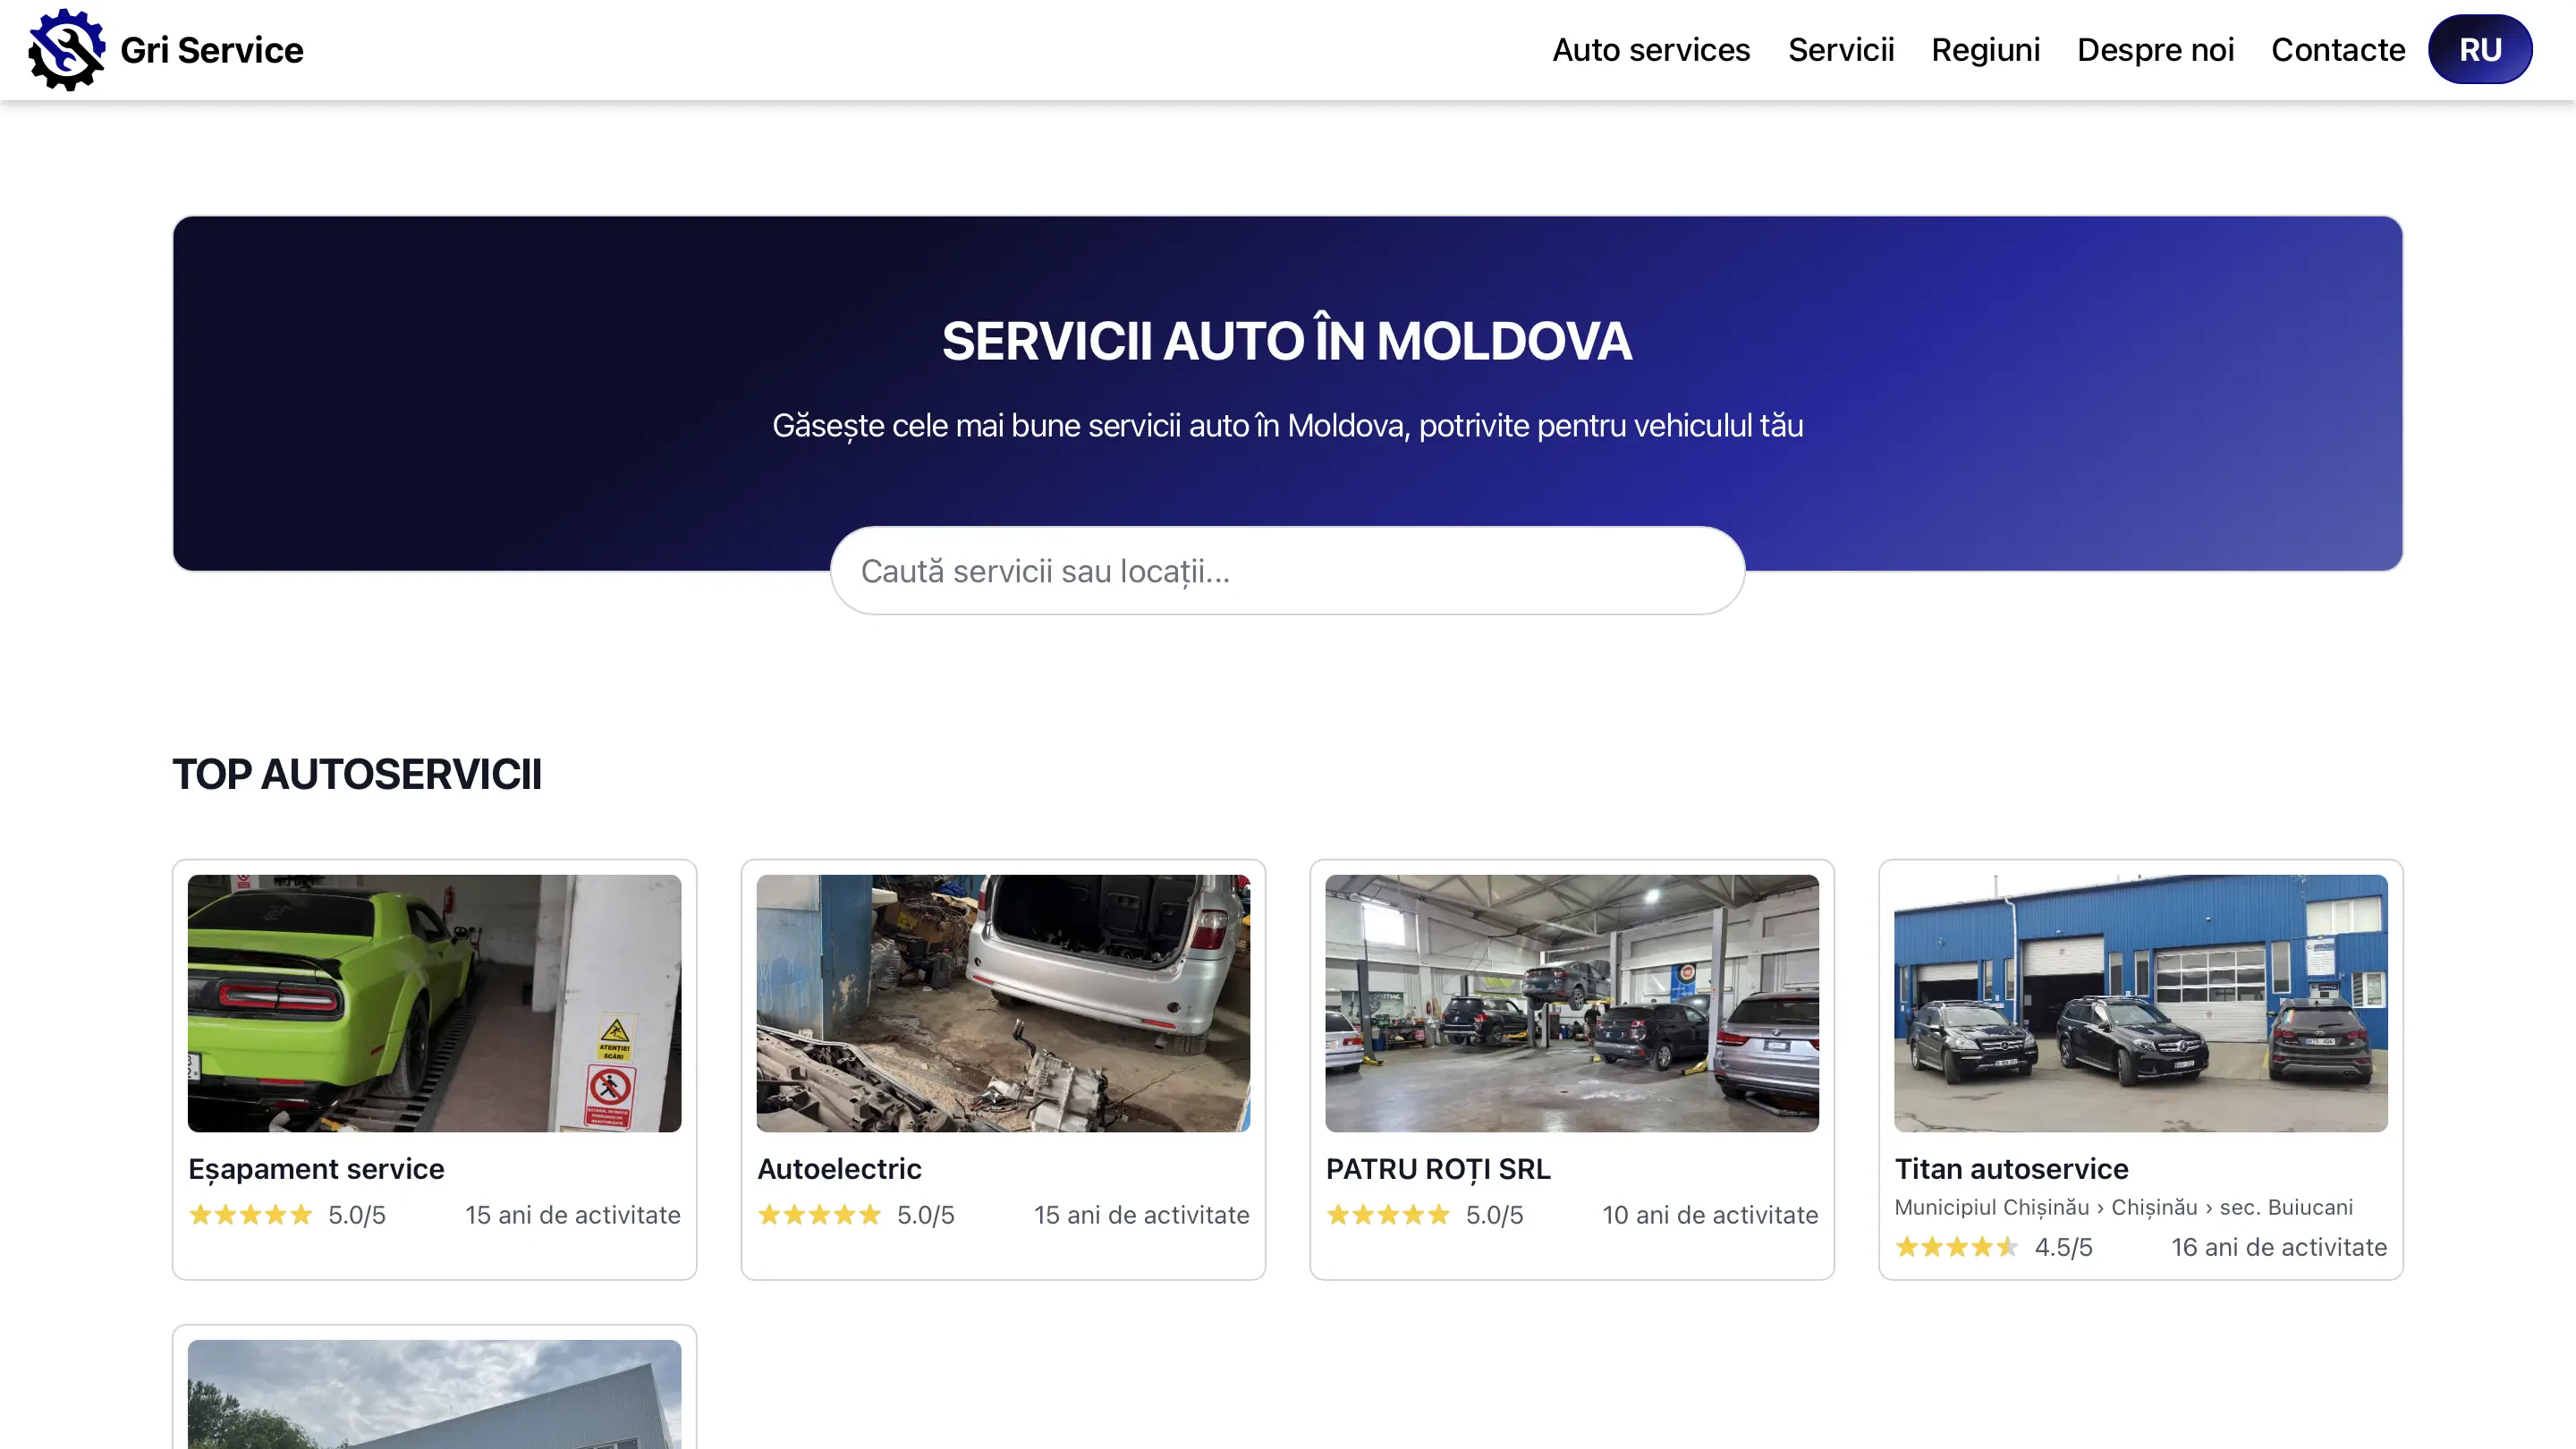Screen dimensions: 2576x1449
Task: Click the Gri Service gear logo icon
Action: [64, 49]
